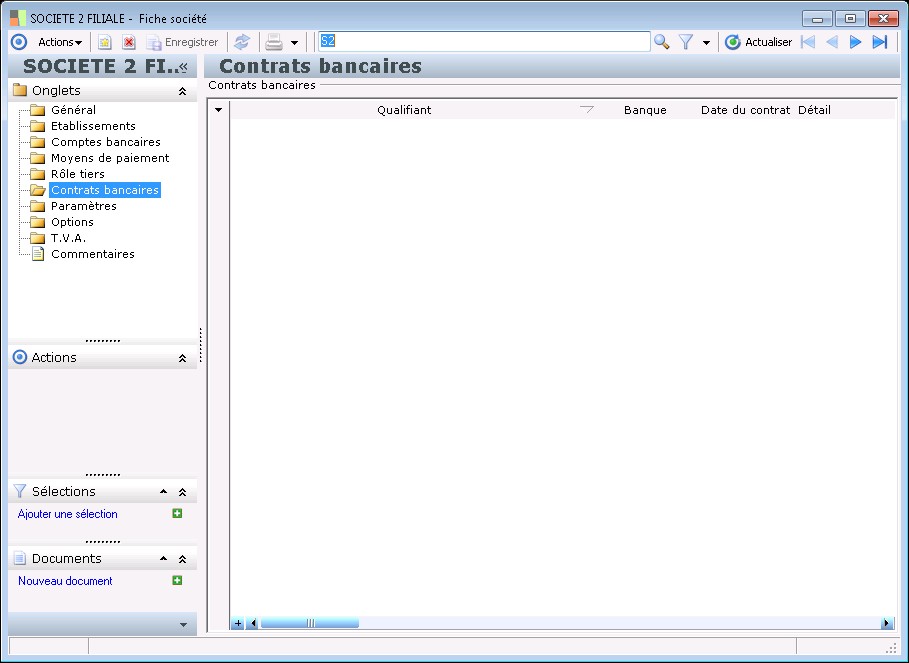Open the Commentaires tab
The height and width of the screenshot is (663, 909).
93,254
